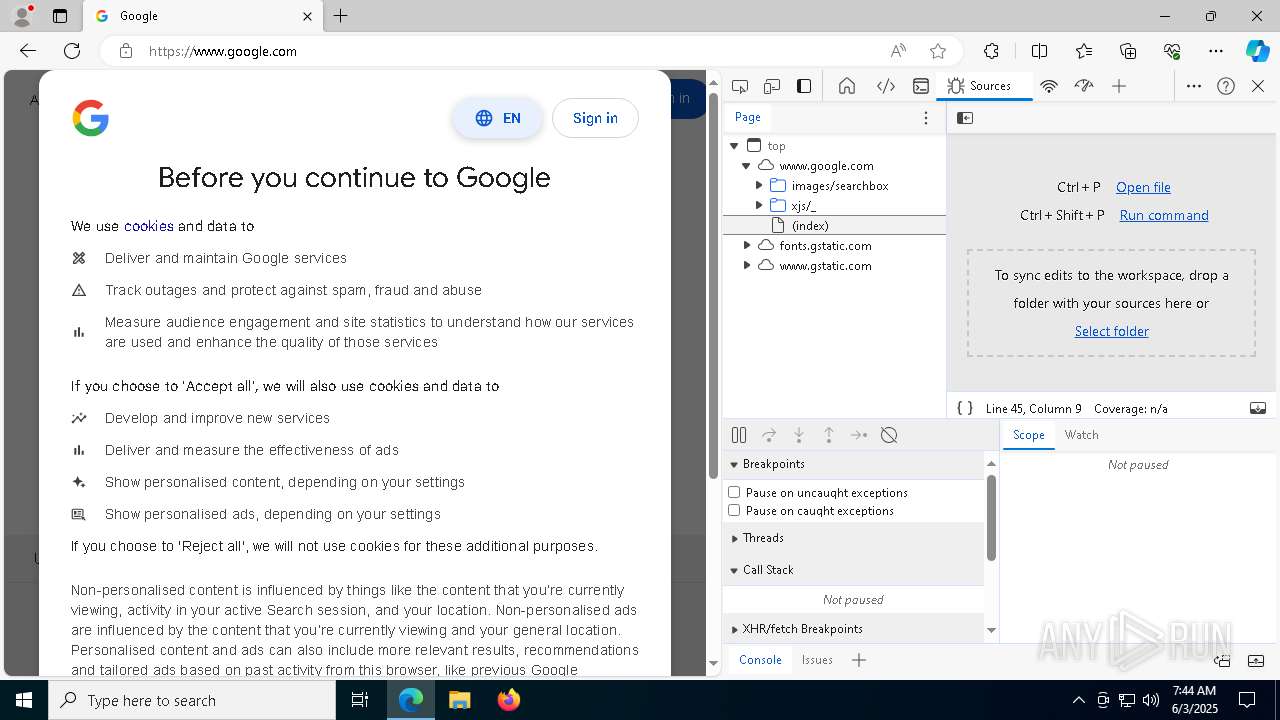Open the Issues quick view tab

tap(817, 660)
